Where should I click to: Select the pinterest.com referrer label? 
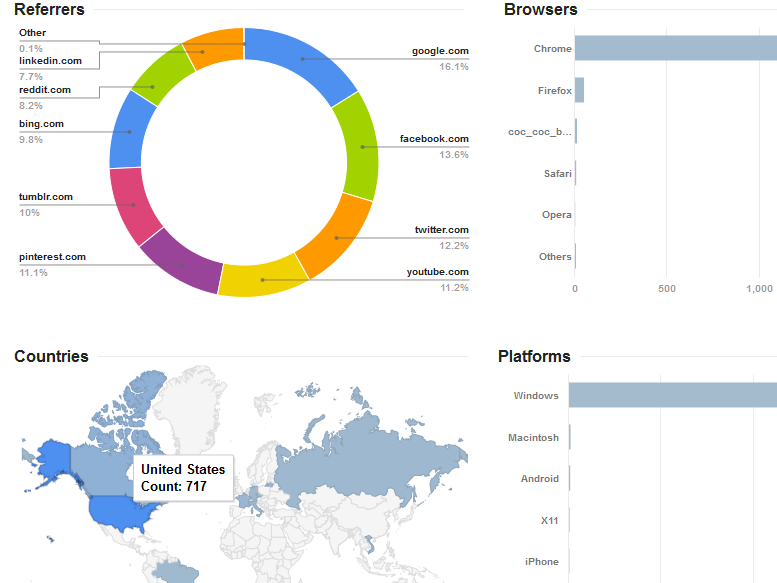click(53, 257)
